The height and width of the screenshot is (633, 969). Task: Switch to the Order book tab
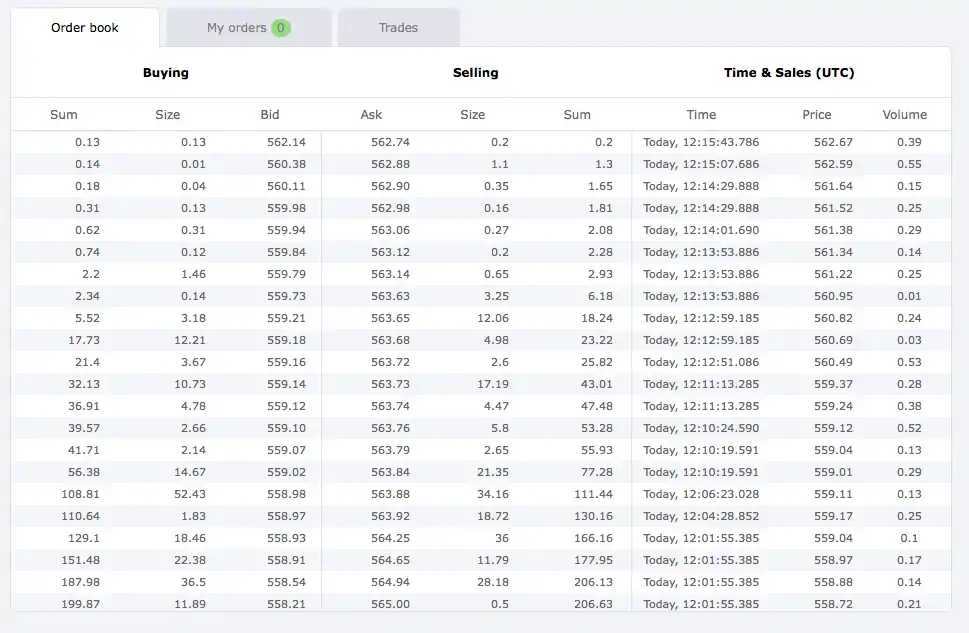coord(85,28)
